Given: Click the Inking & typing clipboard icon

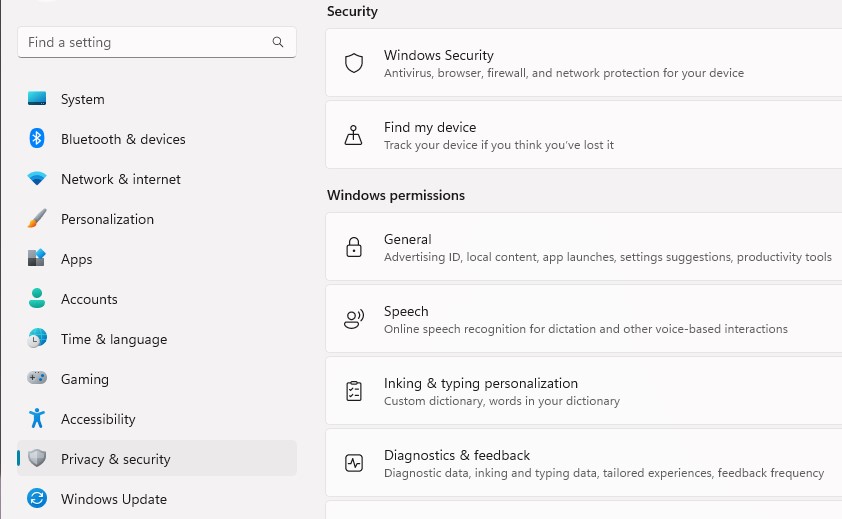Looking at the screenshot, I should tap(354, 391).
